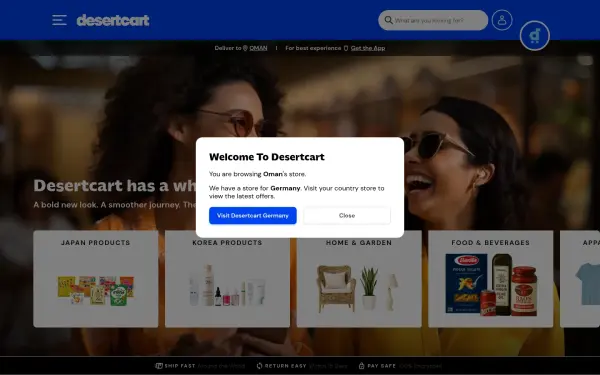Click the Return Easy arrows icon

pos(259,366)
